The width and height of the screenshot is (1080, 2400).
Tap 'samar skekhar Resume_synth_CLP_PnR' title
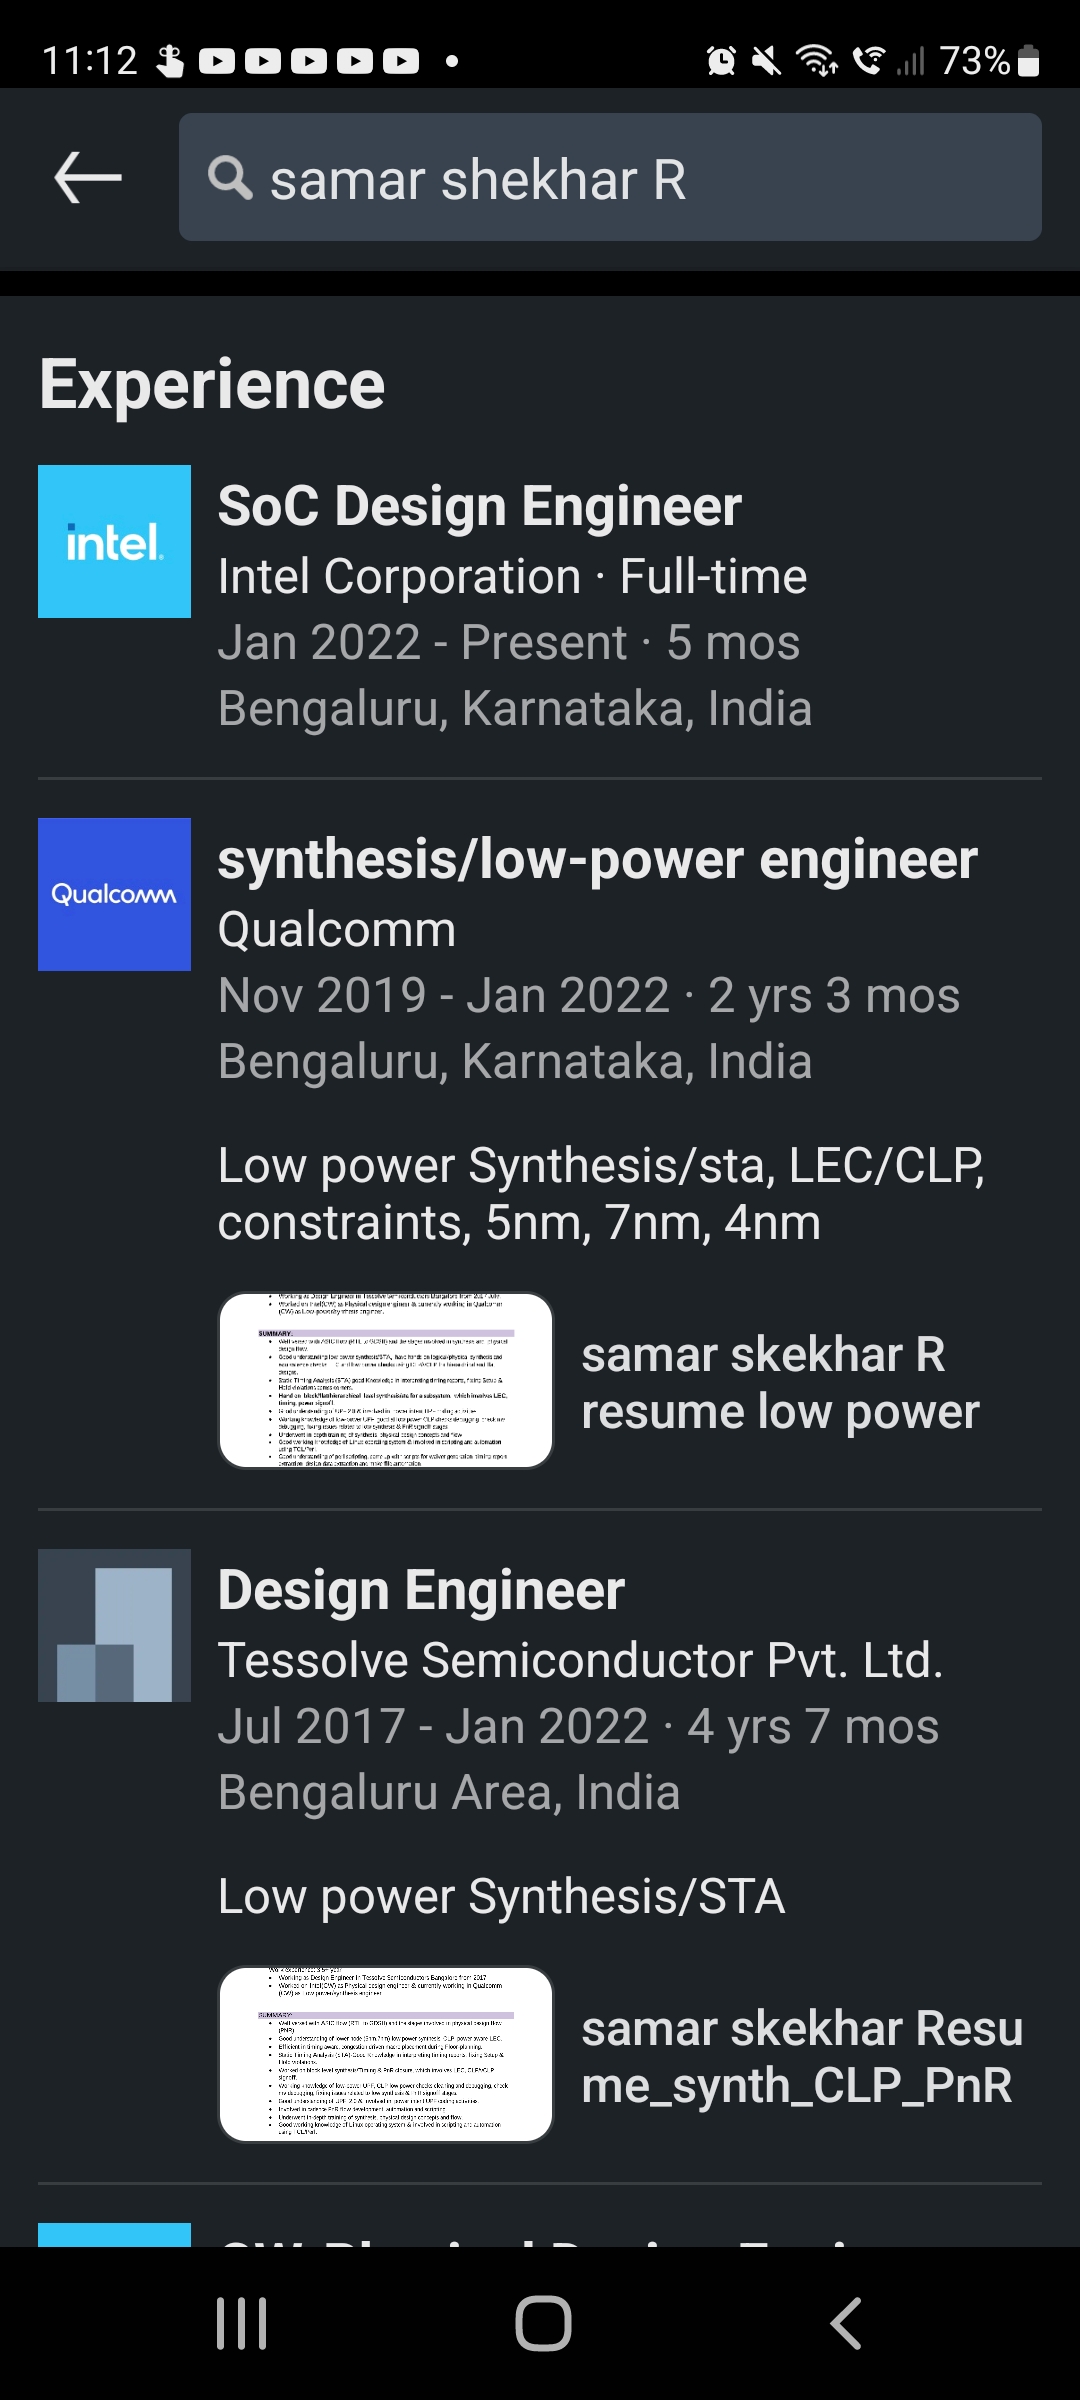click(x=801, y=2057)
